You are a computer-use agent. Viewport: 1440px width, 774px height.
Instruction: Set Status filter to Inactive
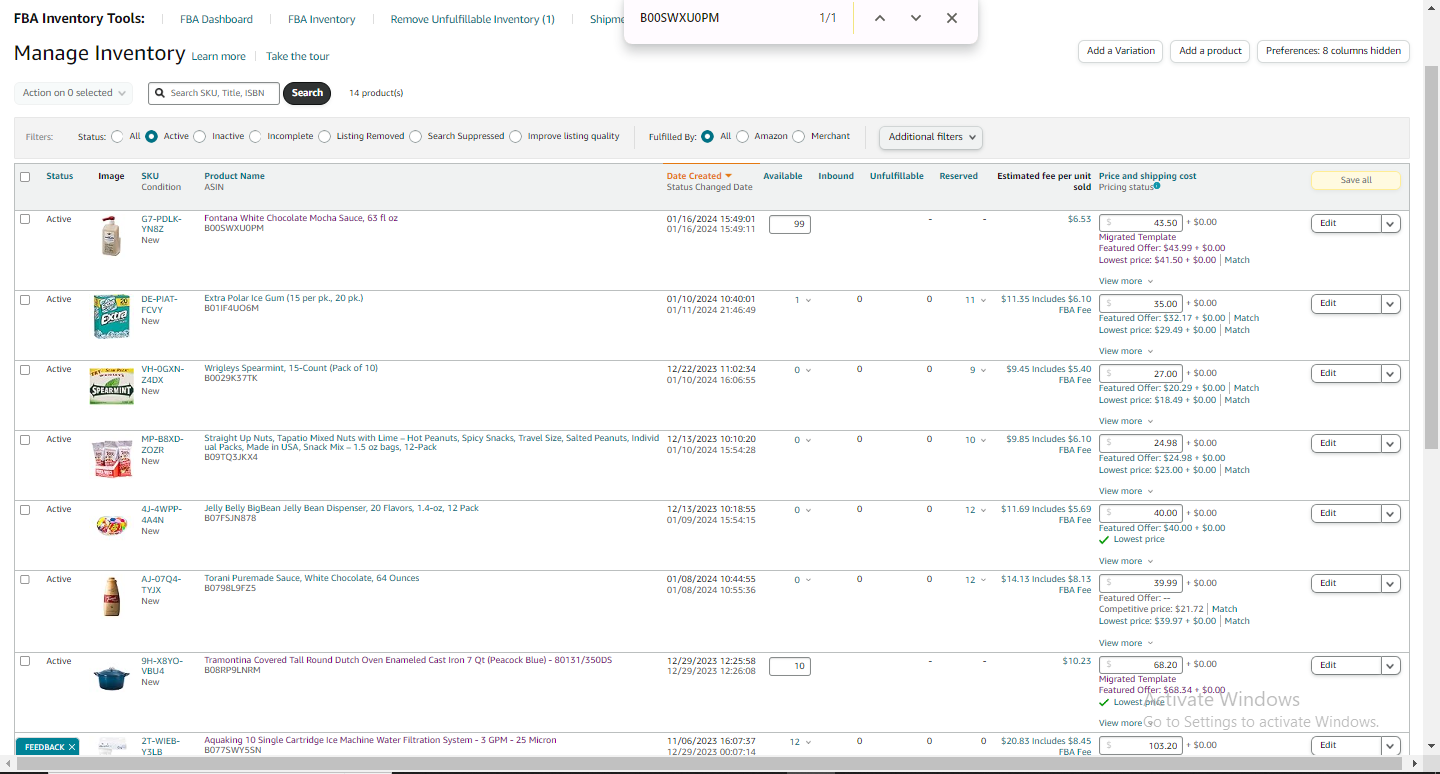(200, 136)
